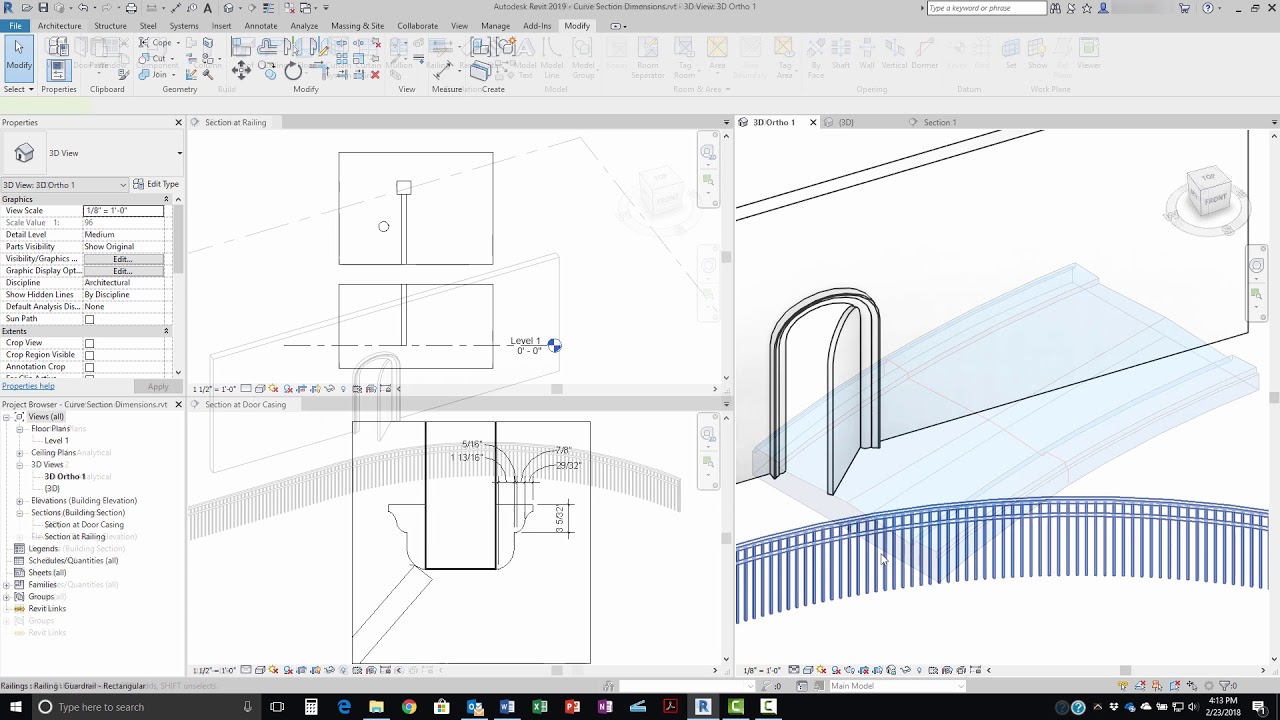Toggle the Crop View checkbox

pyautogui.click(x=89, y=343)
